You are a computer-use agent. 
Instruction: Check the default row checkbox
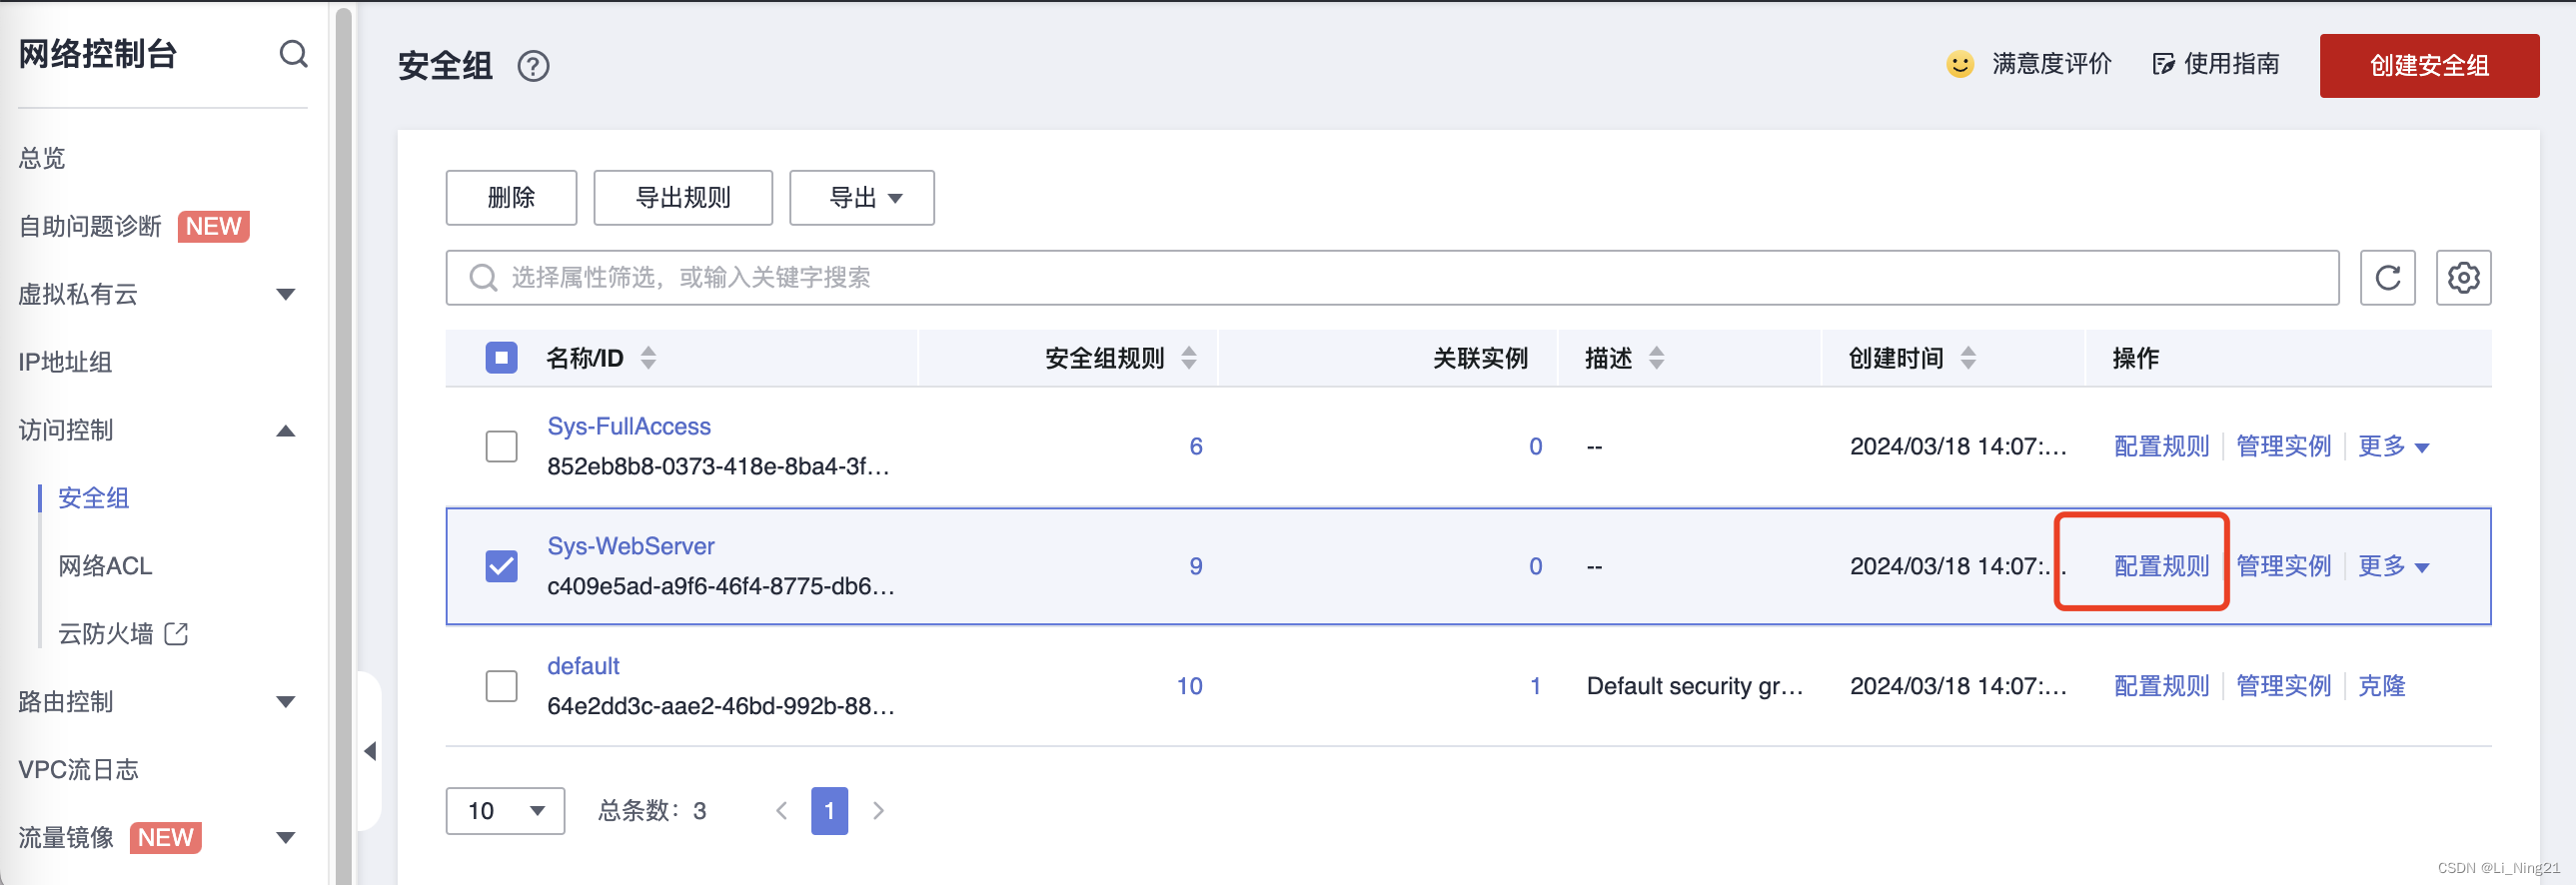tap(501, 686)
